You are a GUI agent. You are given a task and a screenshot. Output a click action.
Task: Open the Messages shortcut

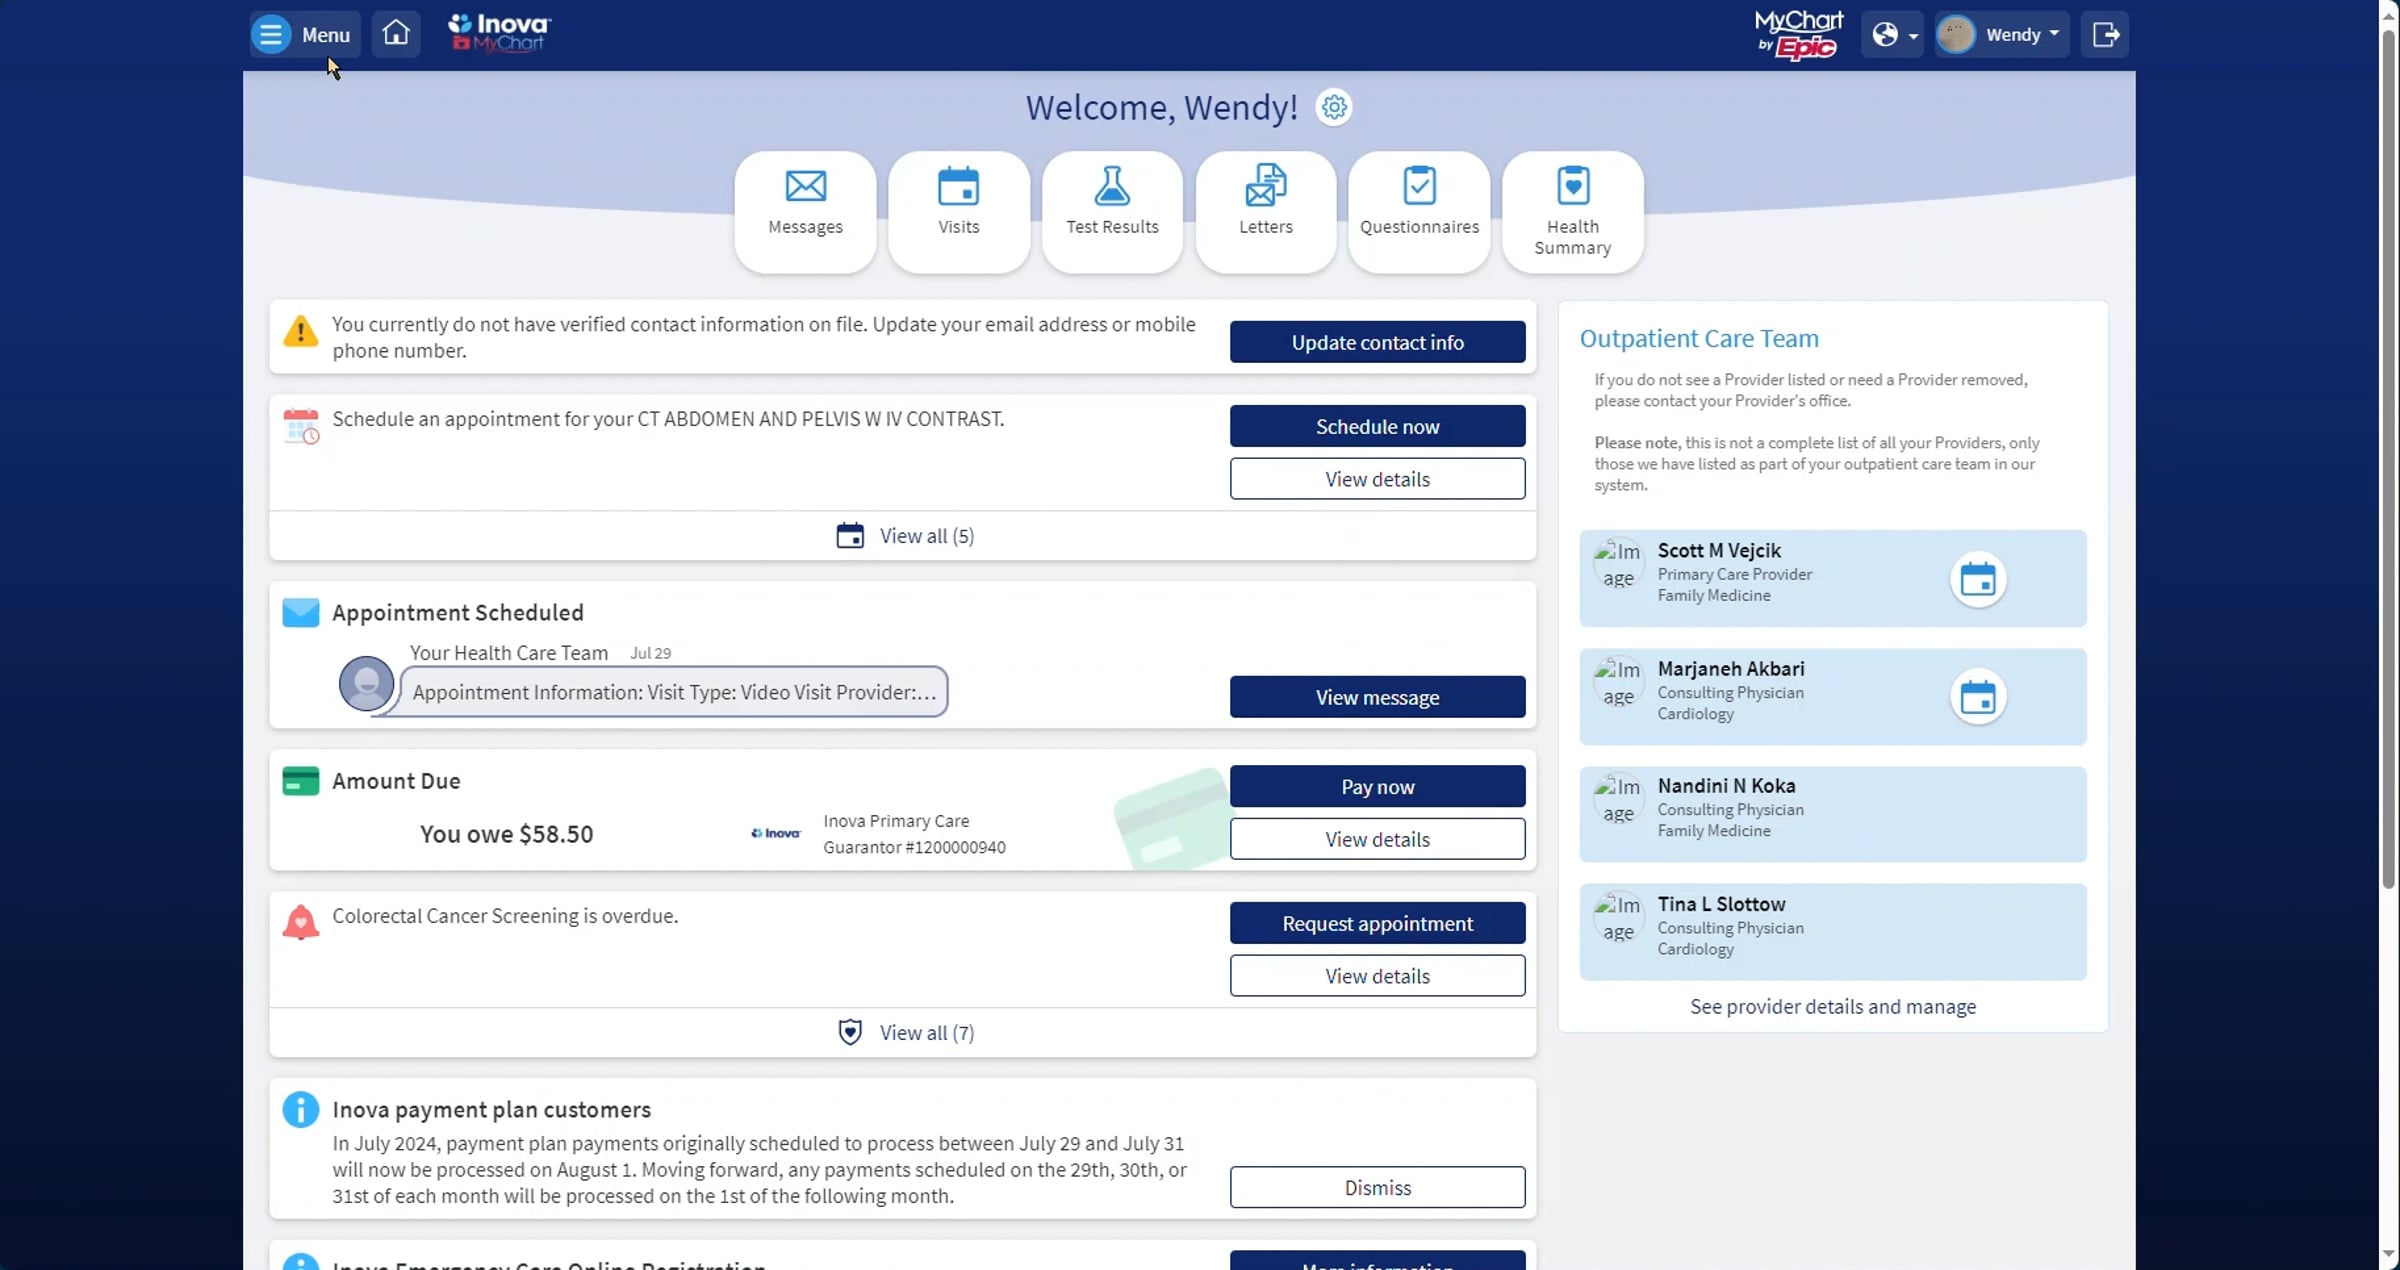[x=805, y=211]
